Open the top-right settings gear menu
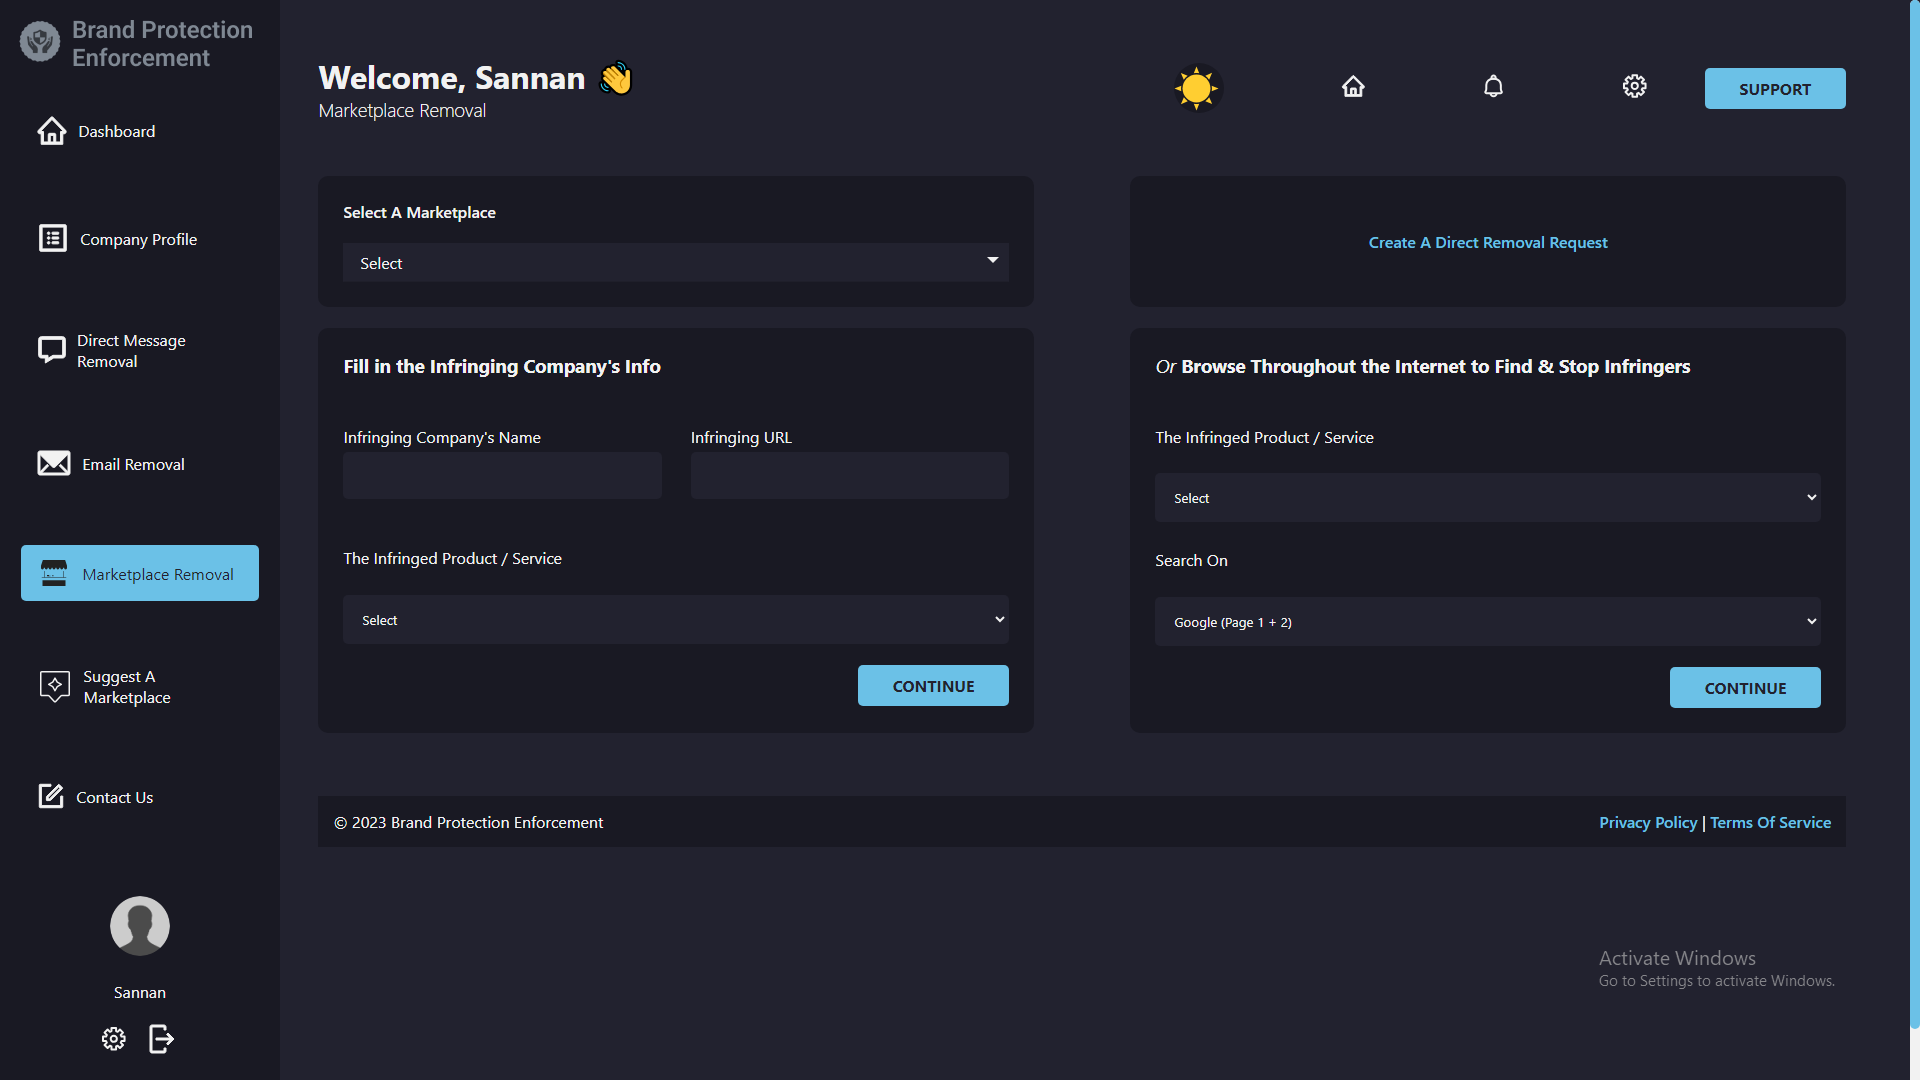This screenshot has width=1920, height=1080. click(x=1634, y=86)
